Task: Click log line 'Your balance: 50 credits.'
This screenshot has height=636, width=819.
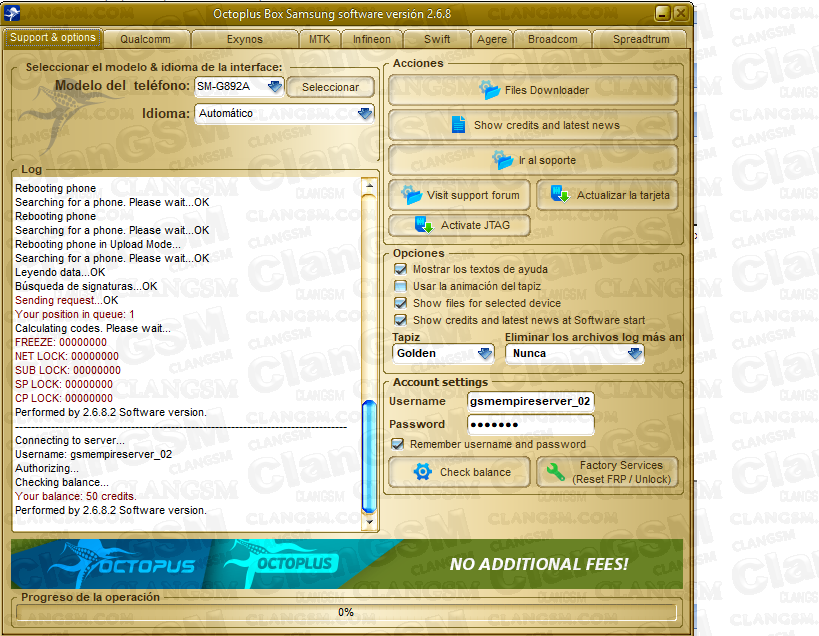Action: point(76,496)
